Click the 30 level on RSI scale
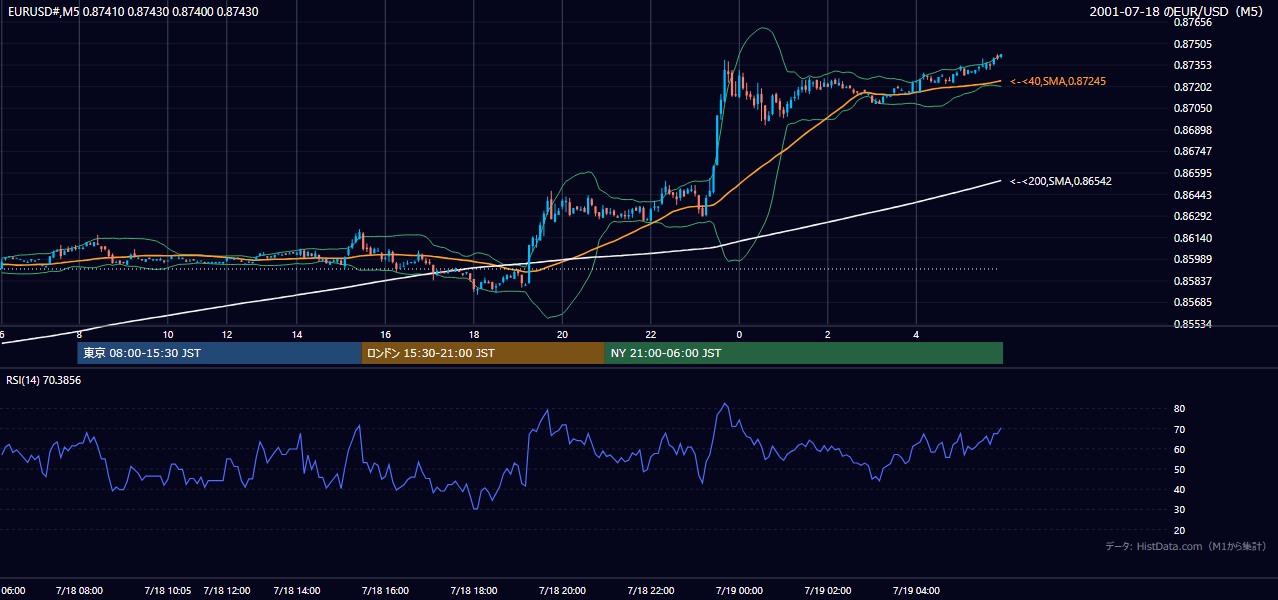Screen dimensions: 1278x600 (1179, 510)
